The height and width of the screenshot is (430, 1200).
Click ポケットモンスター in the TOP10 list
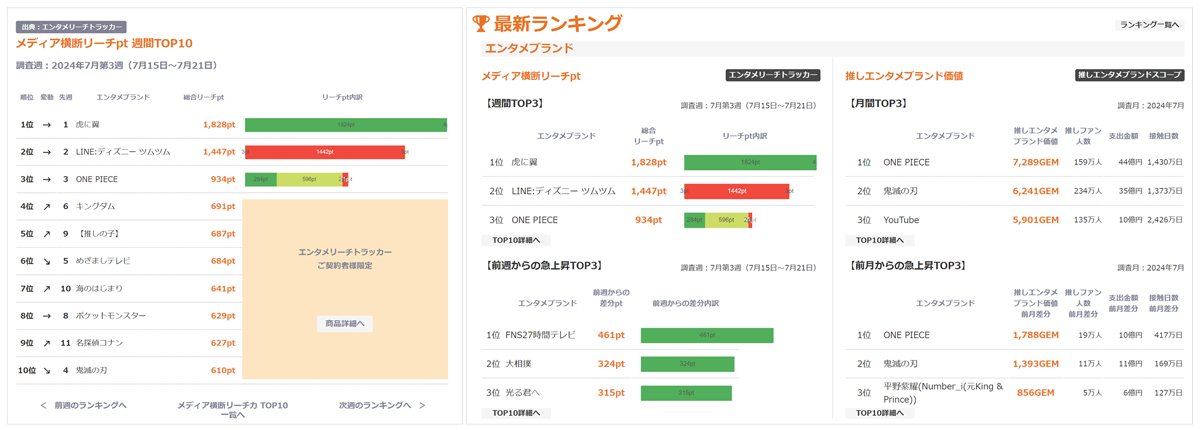[111, 316]
